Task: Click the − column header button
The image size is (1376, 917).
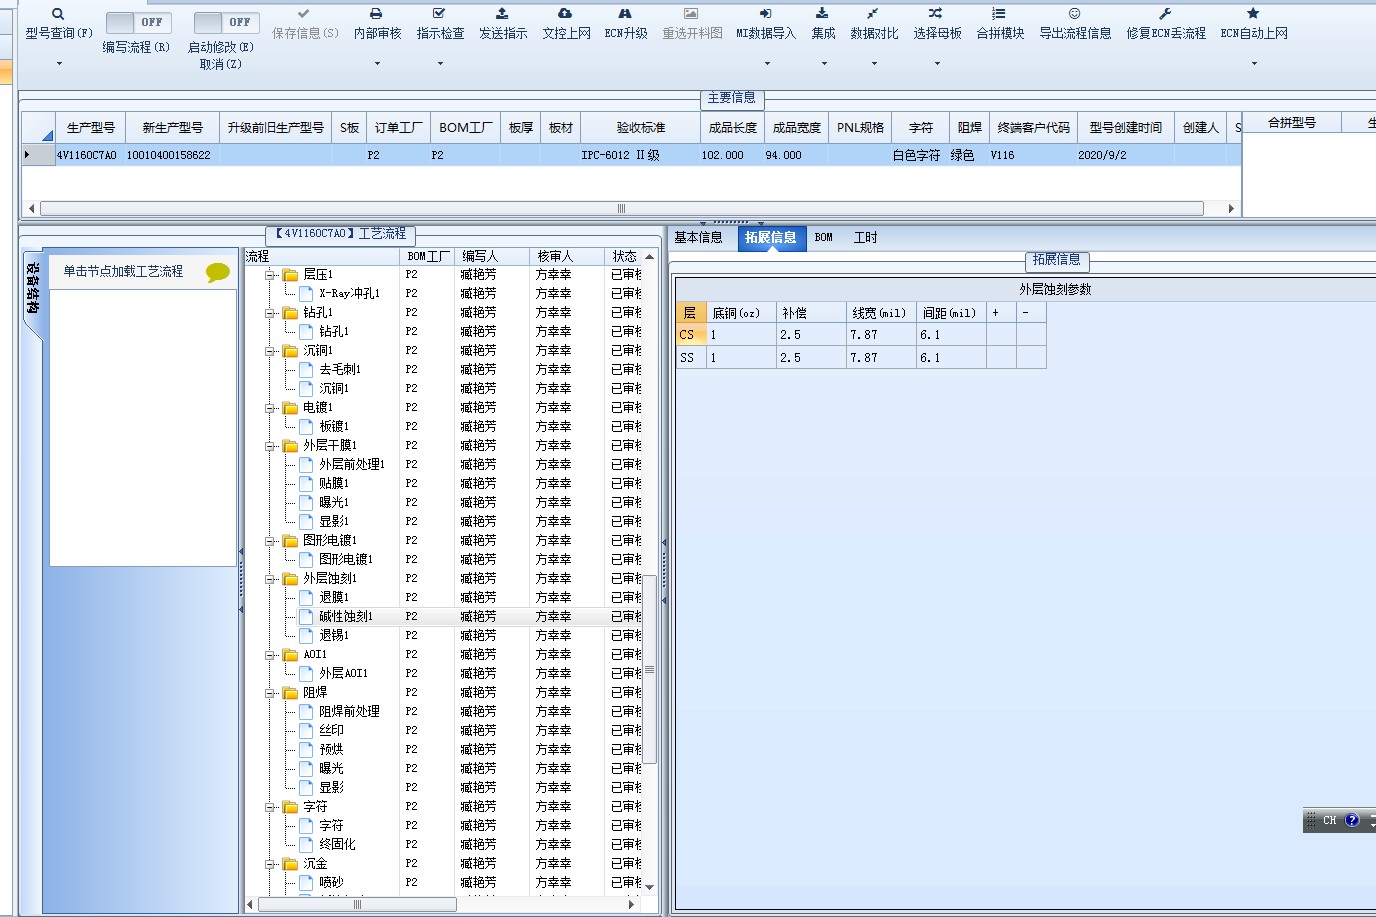Action: point(1031,313)
